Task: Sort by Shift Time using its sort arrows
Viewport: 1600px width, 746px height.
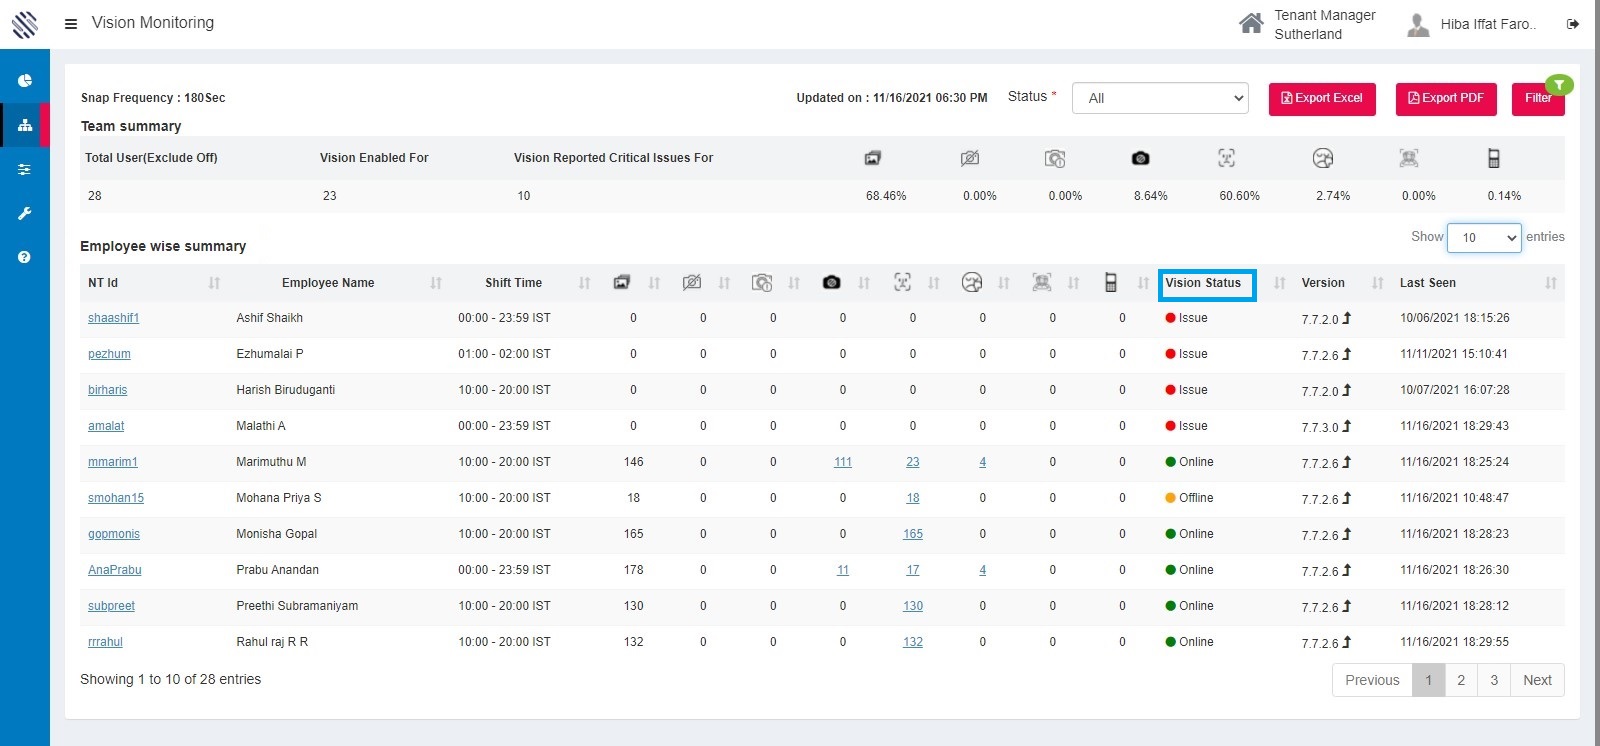Action: tap(585, 283)
